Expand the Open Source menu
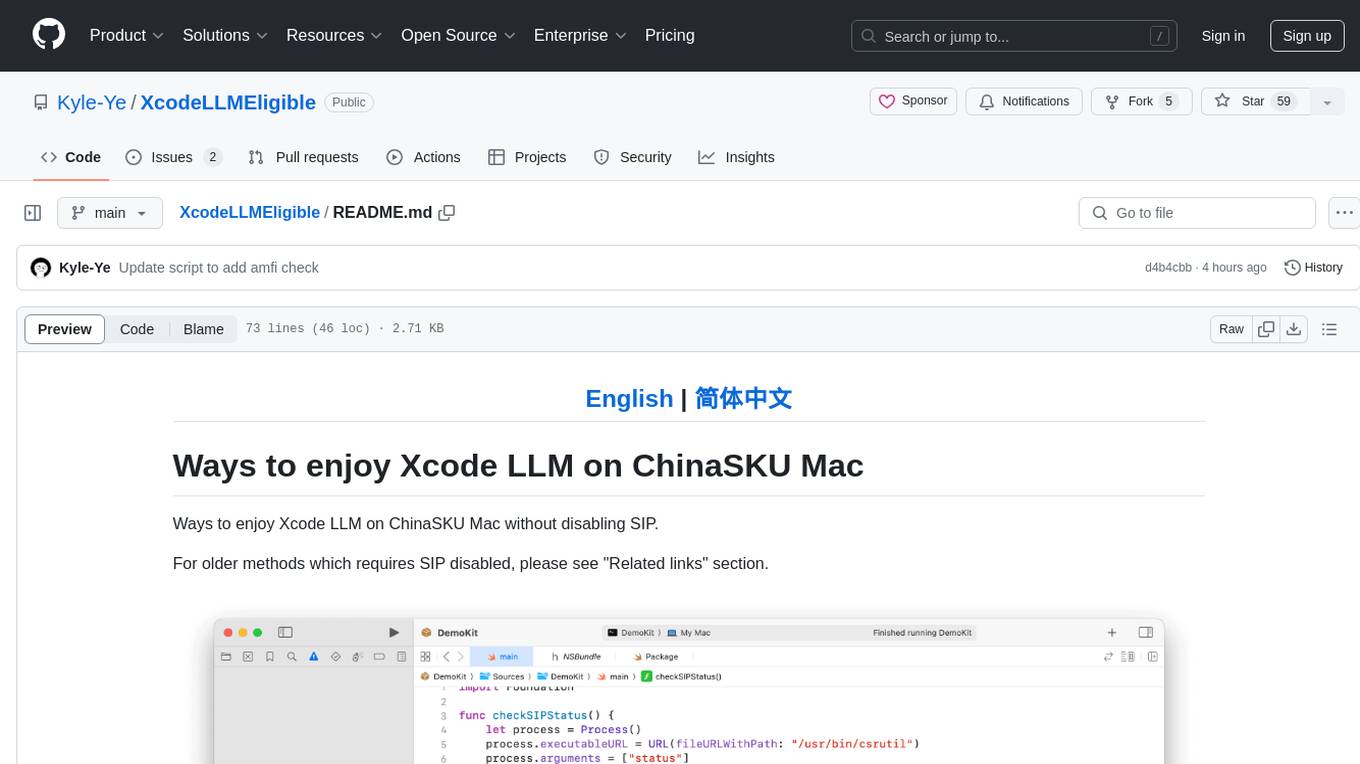The height and width of the screenshot is (764, 1360). click(458, 35)
